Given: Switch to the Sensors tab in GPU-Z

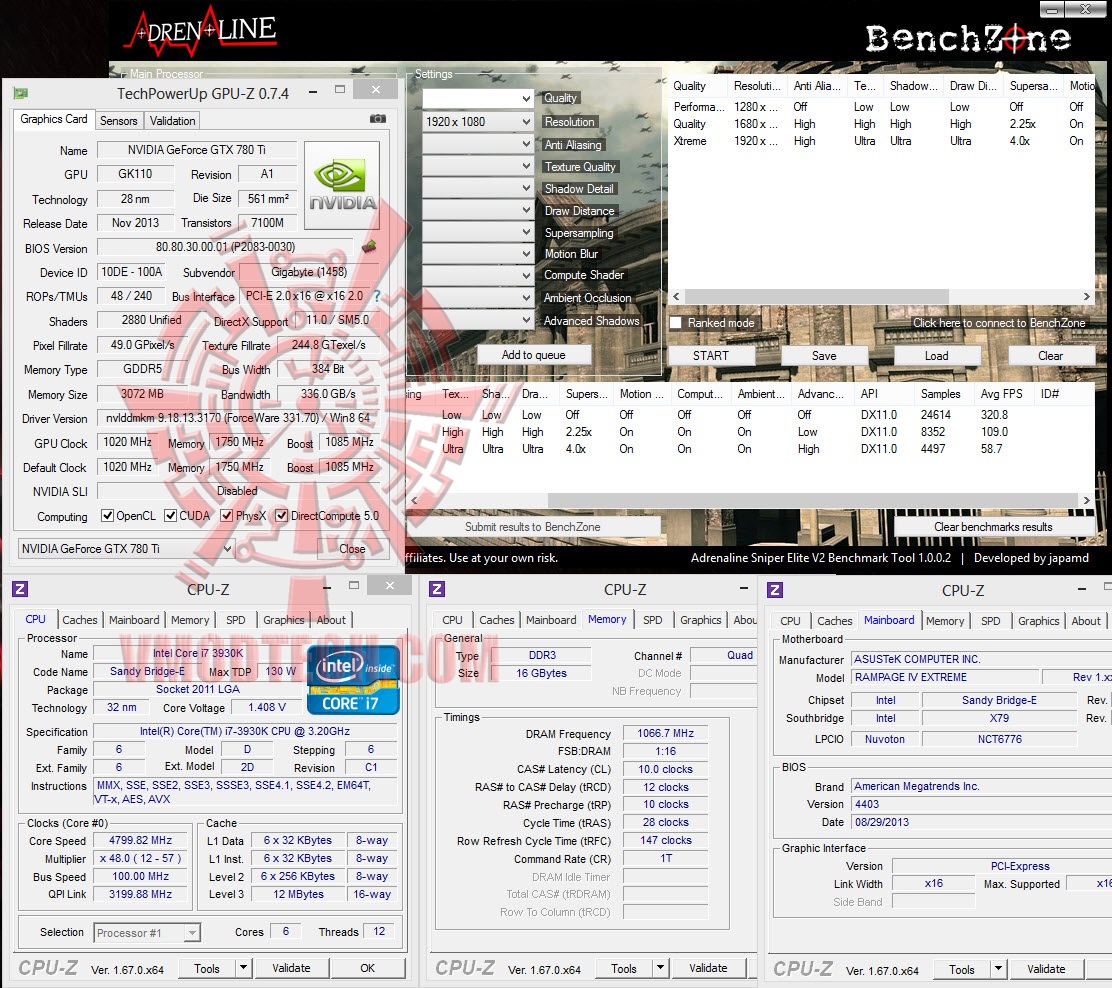Looking at the screenshot, I should pos(118,121).
